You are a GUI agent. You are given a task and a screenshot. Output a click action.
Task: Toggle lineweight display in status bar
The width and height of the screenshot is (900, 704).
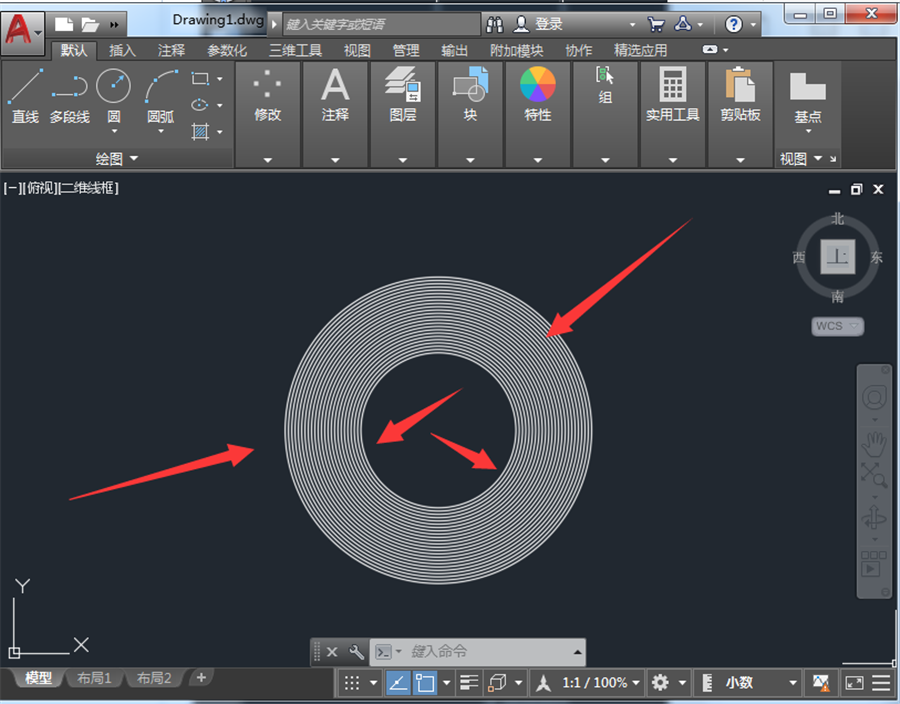coord(470,682)
